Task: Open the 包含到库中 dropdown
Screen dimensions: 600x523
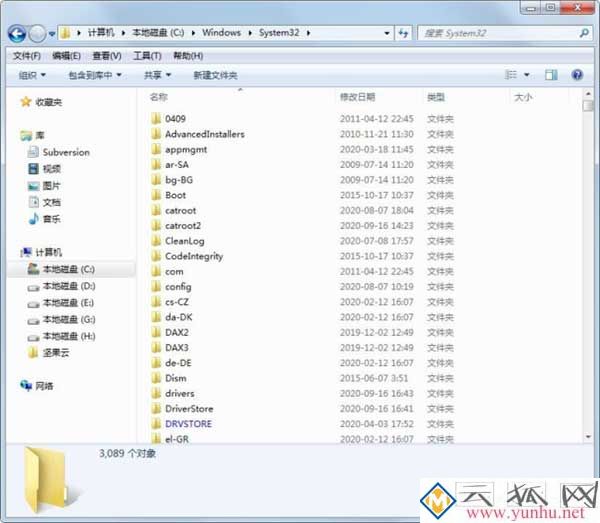Action: click(95, 75)
